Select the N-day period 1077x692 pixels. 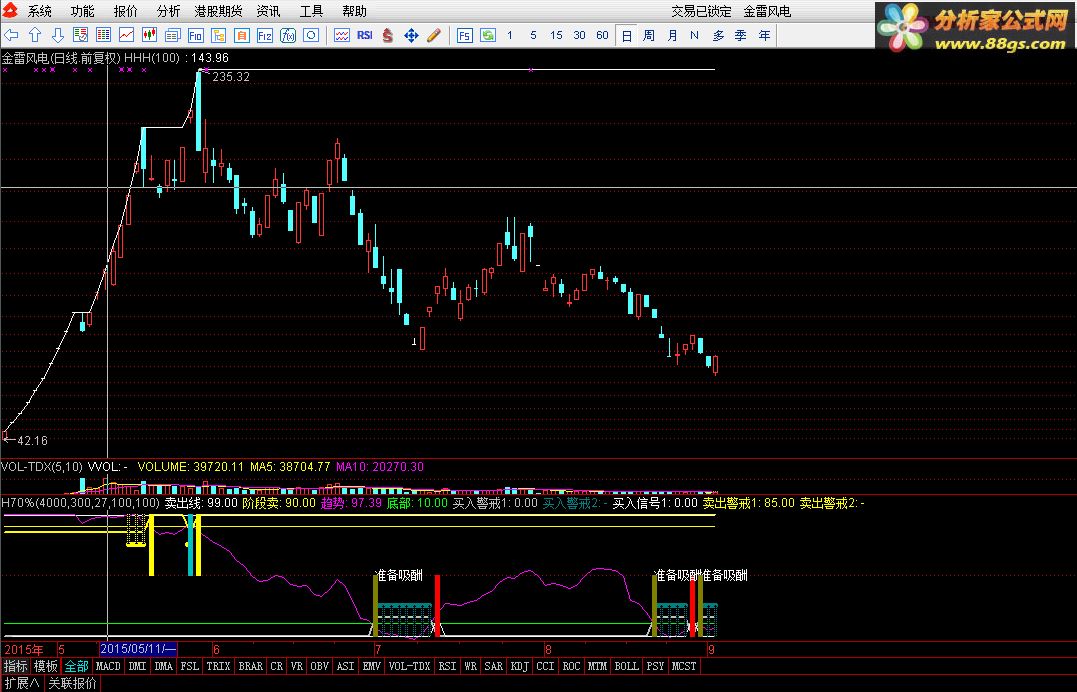[x=694, y=35]
